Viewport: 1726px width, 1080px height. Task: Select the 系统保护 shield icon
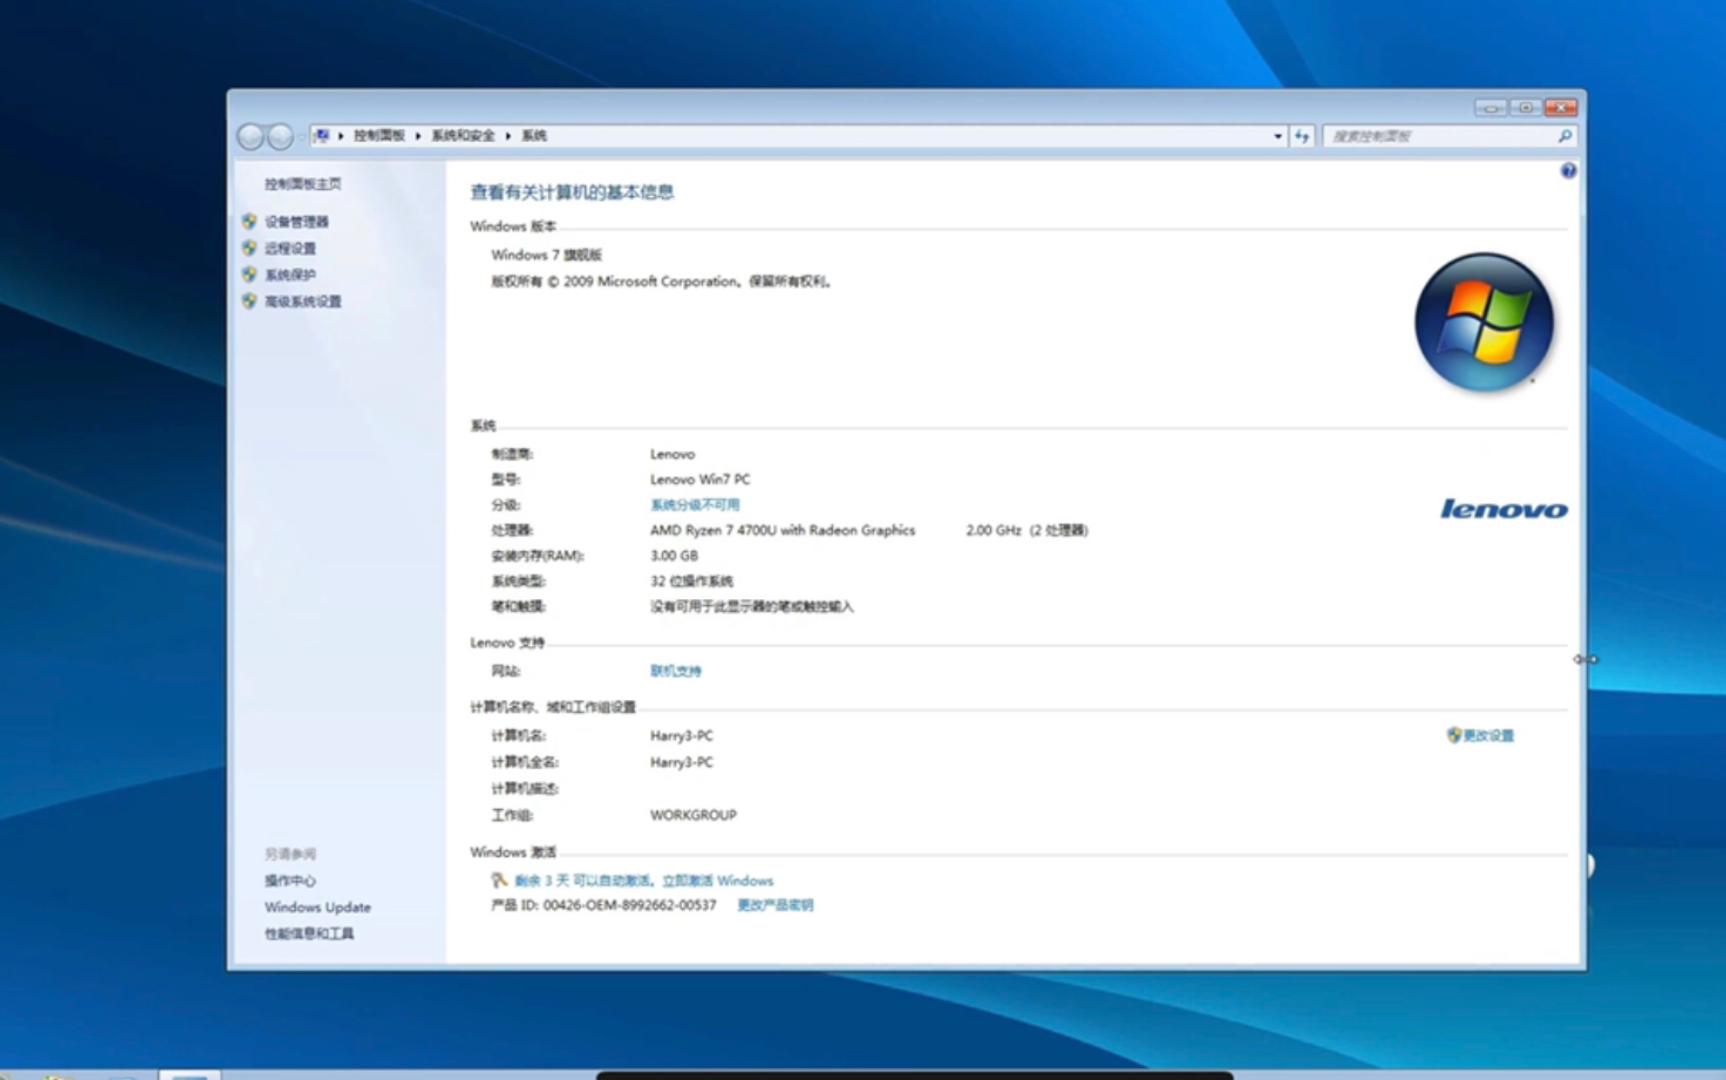[248, 274]
